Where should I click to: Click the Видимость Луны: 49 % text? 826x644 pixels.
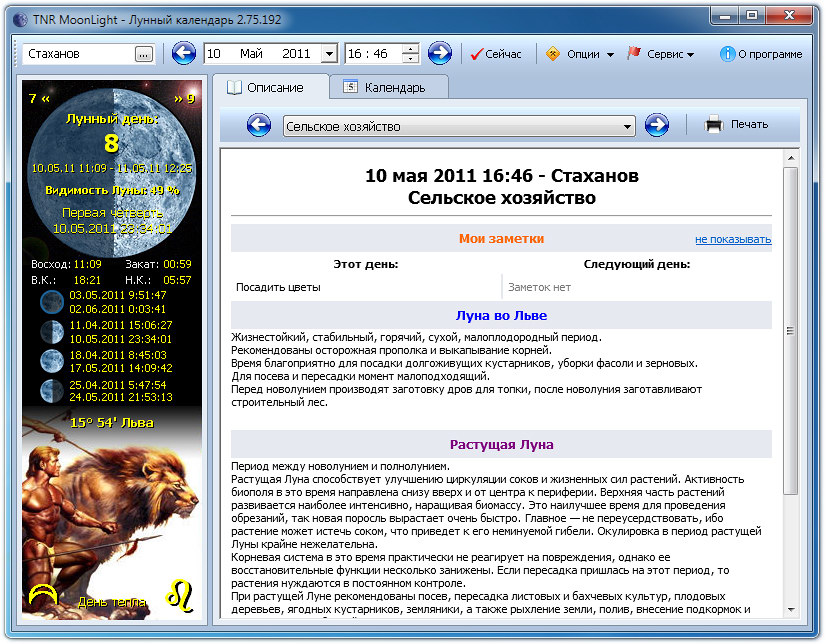(x=112, y=191)
